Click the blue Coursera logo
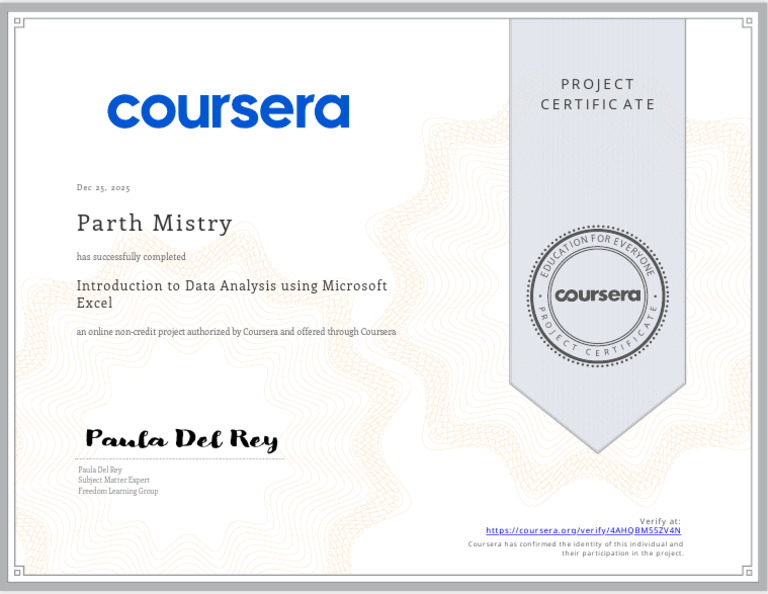 (228, 111)
